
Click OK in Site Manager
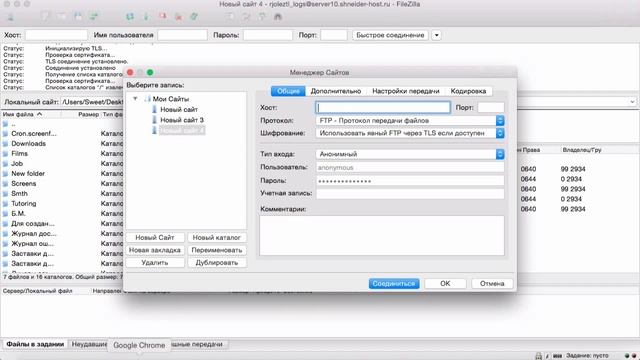coord(445,283)
